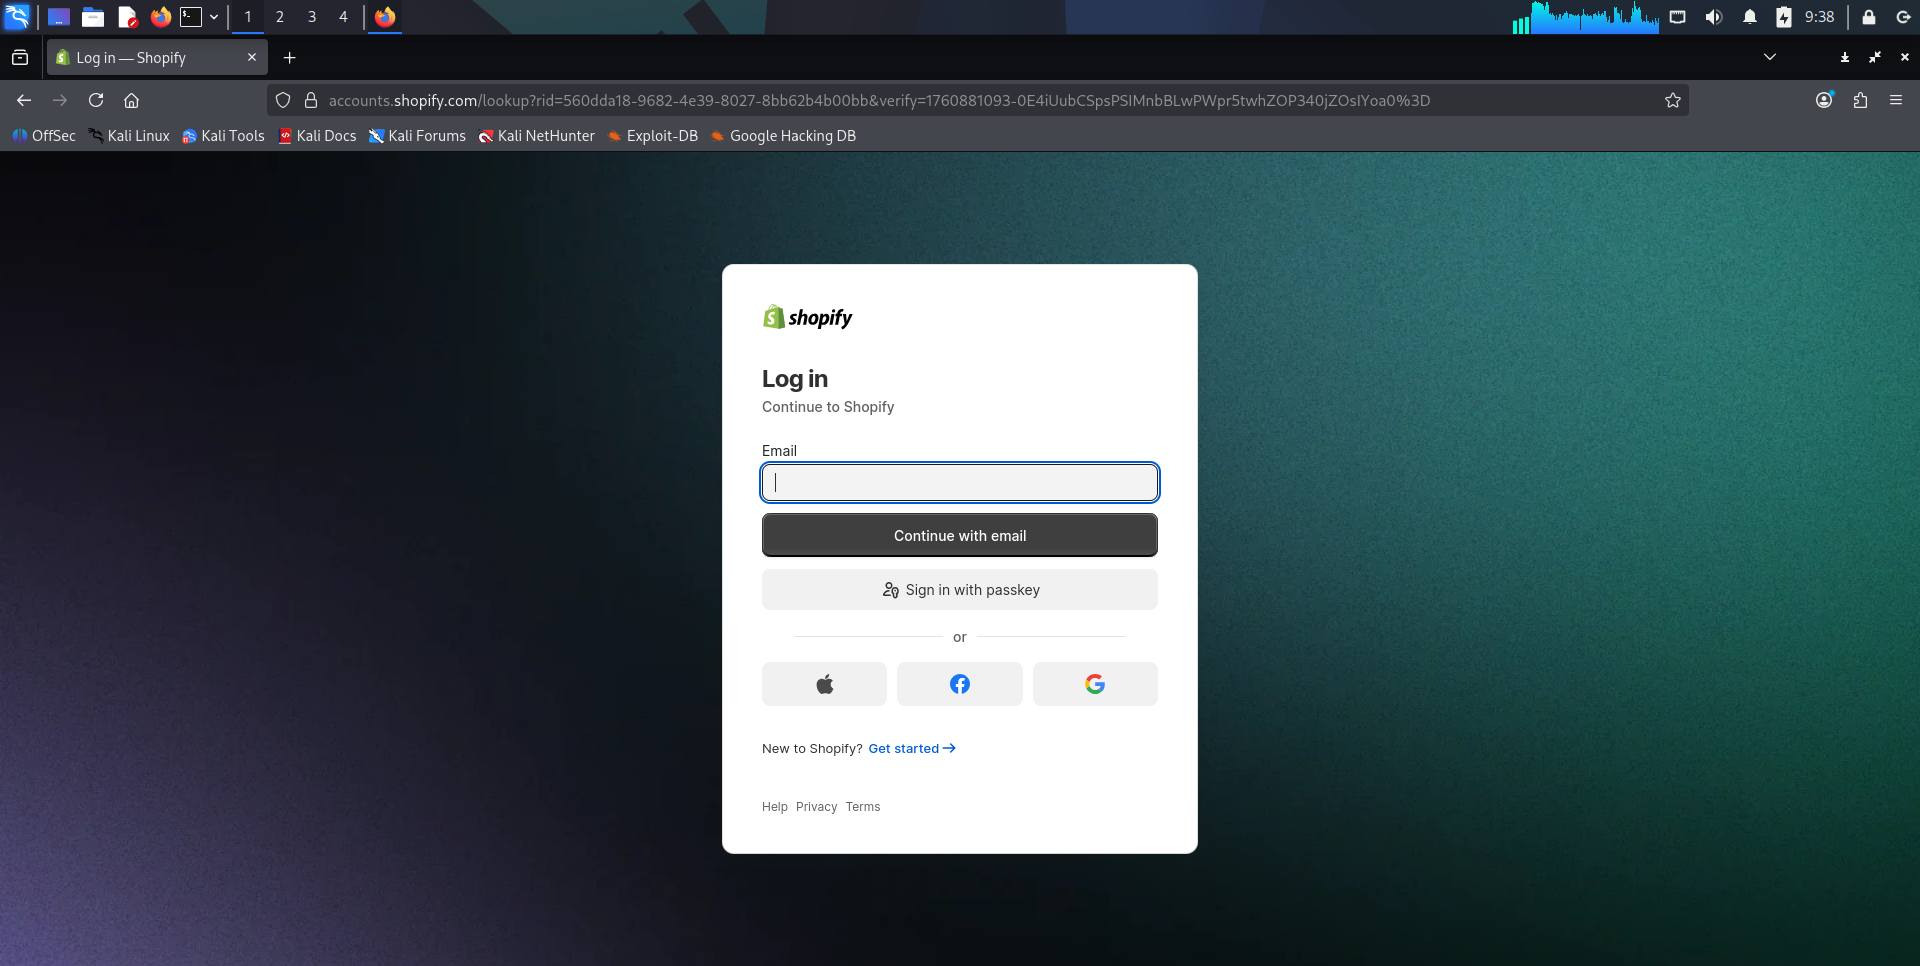The width and height of the screenshot is (1920, 966).
Task: Open the Kali Tools bookmark
Action: click(x=223, y=136)
